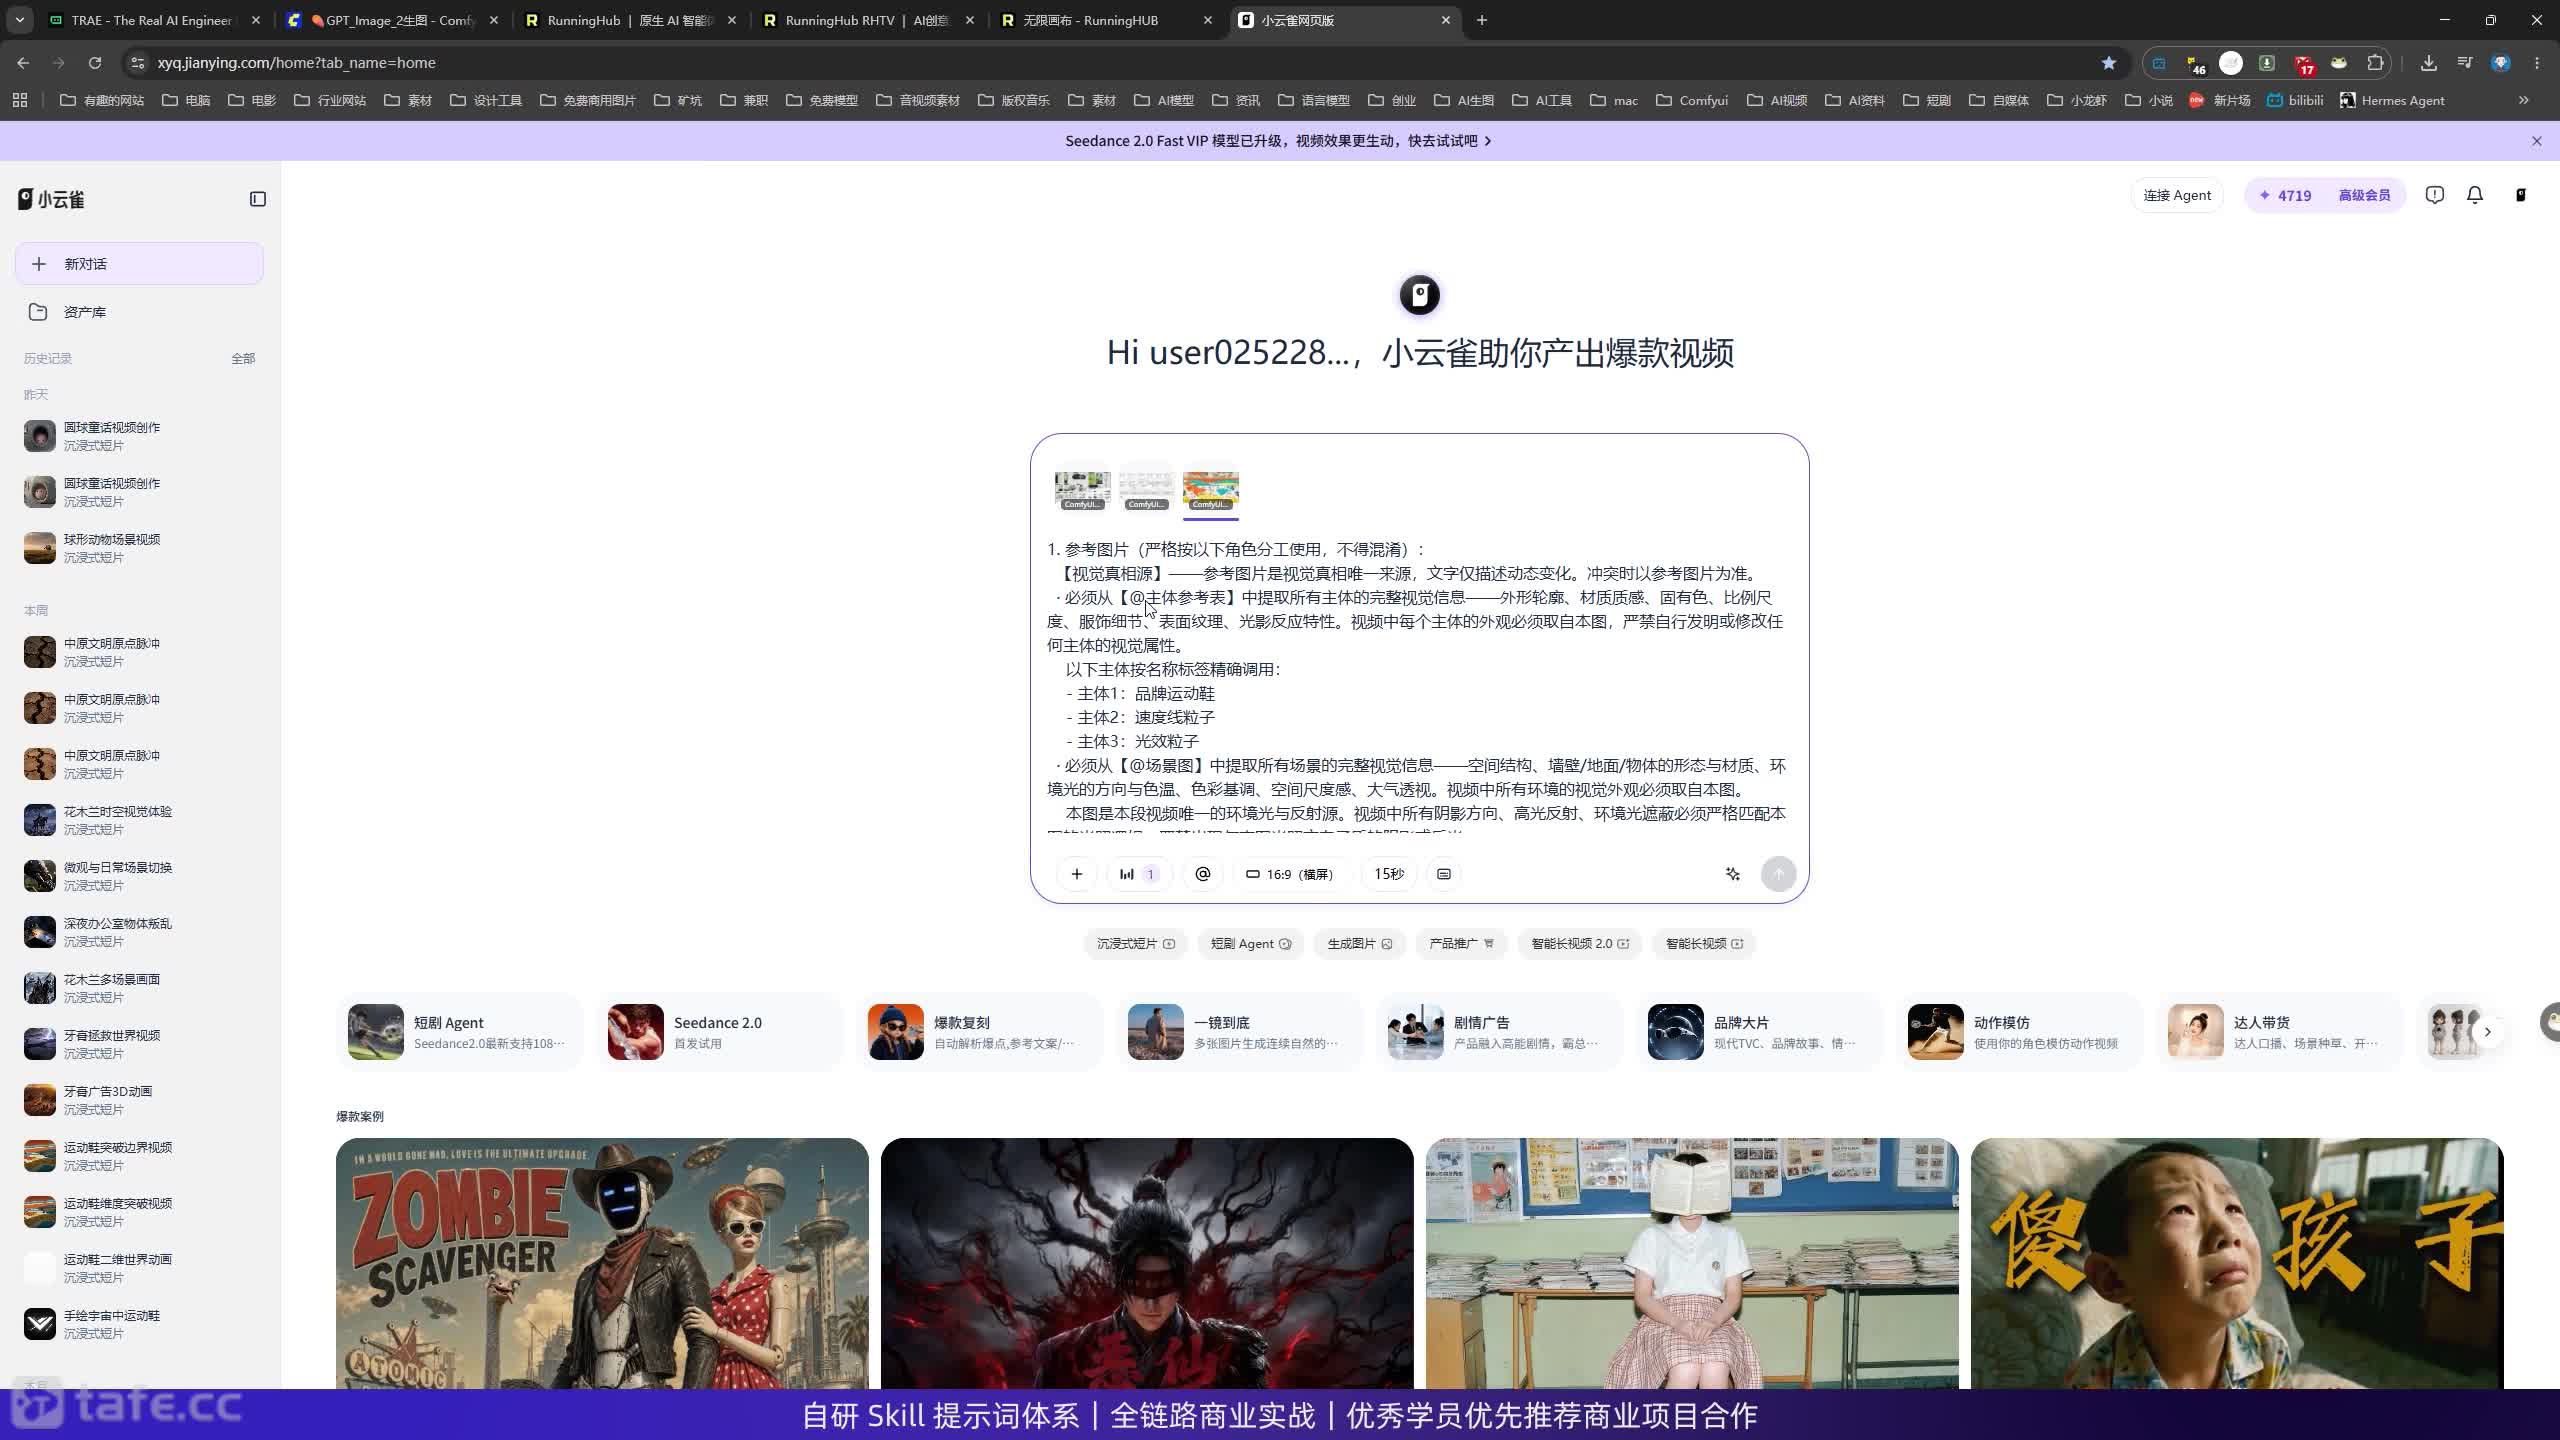
Task: Open the 15秒 duration dropdown
Action: point(1389,874)
